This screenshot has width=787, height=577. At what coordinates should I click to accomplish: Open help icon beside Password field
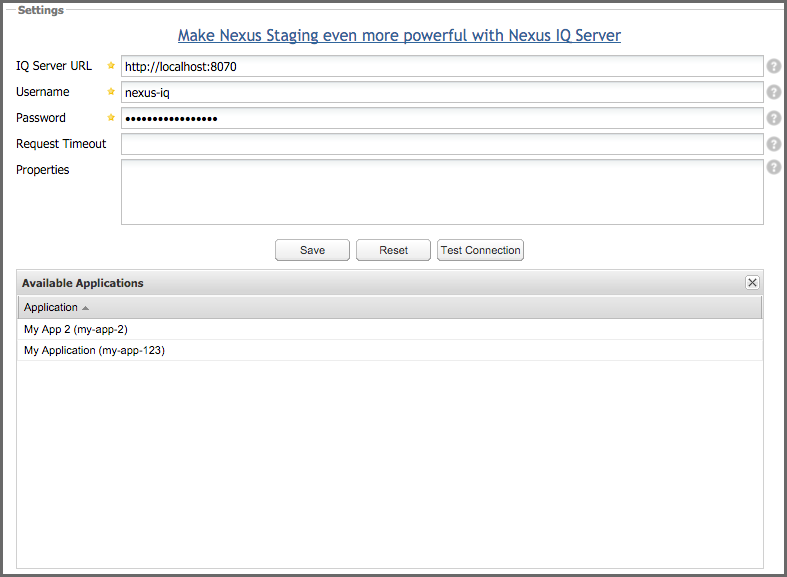pos(773,118)
